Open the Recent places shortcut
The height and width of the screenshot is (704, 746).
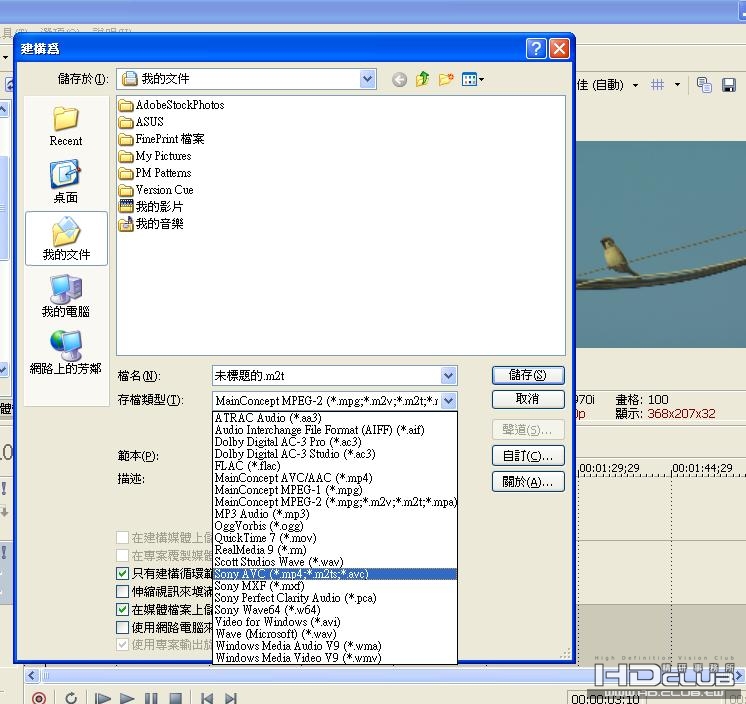66,126
